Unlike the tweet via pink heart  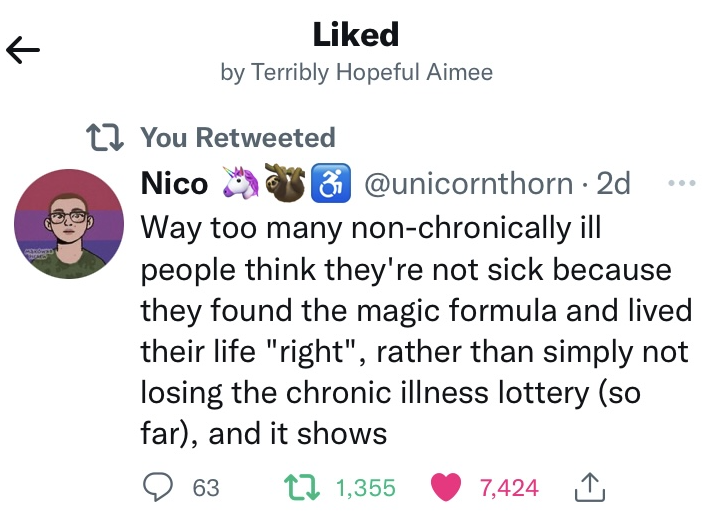click(x=445, y=487)
